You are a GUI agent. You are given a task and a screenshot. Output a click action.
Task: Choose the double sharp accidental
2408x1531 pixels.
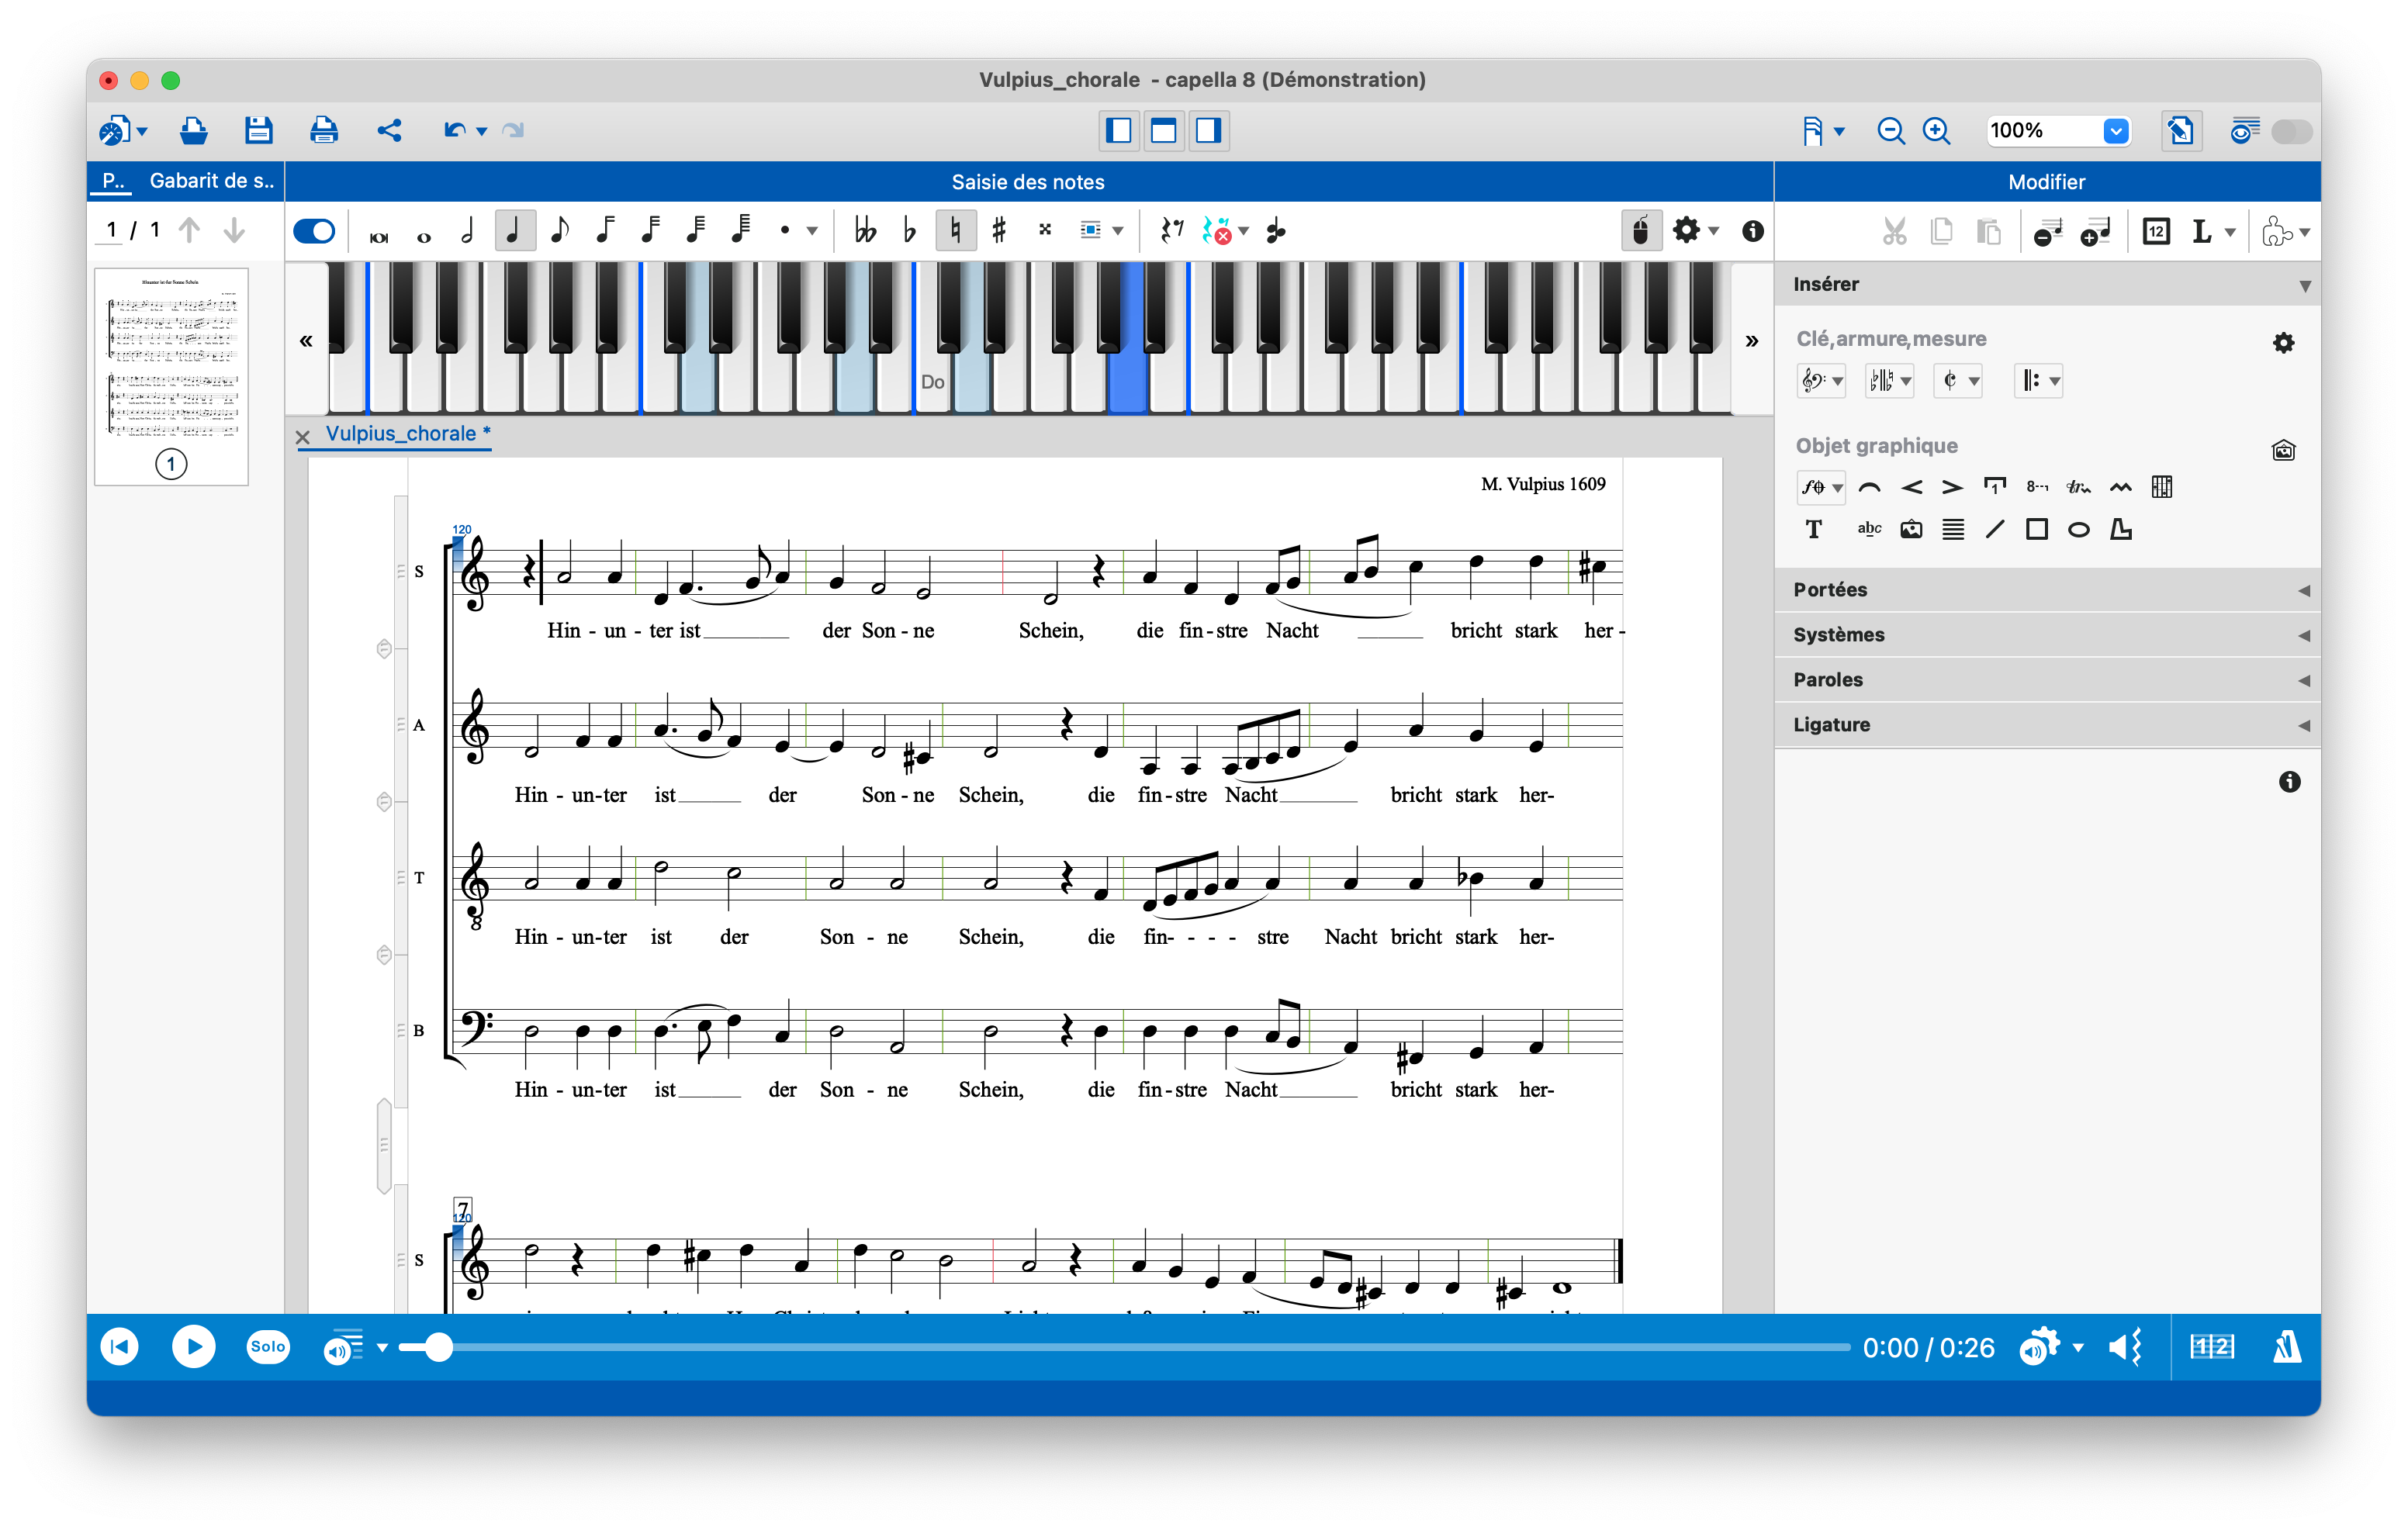(1045, 229)
